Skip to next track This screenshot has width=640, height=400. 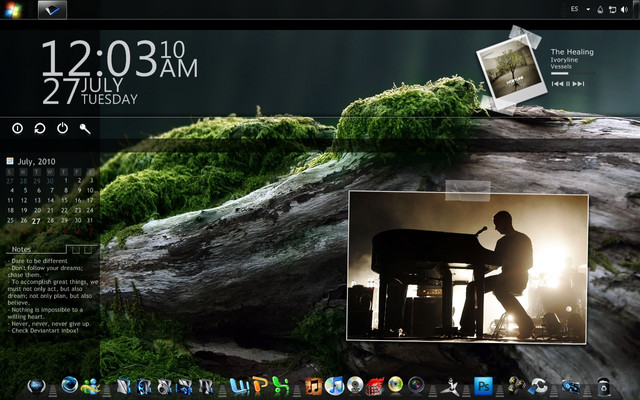click(x=578, y=84)
